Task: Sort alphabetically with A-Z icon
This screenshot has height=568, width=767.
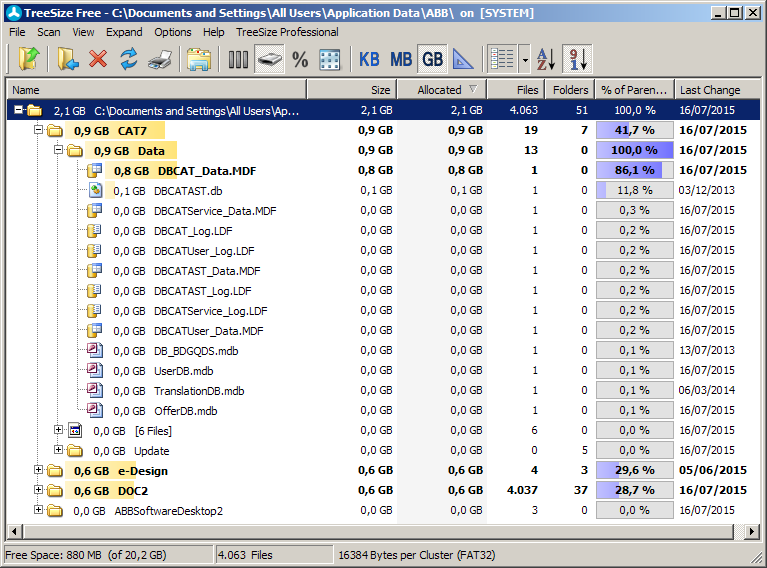Action: [x=546, y=60]
